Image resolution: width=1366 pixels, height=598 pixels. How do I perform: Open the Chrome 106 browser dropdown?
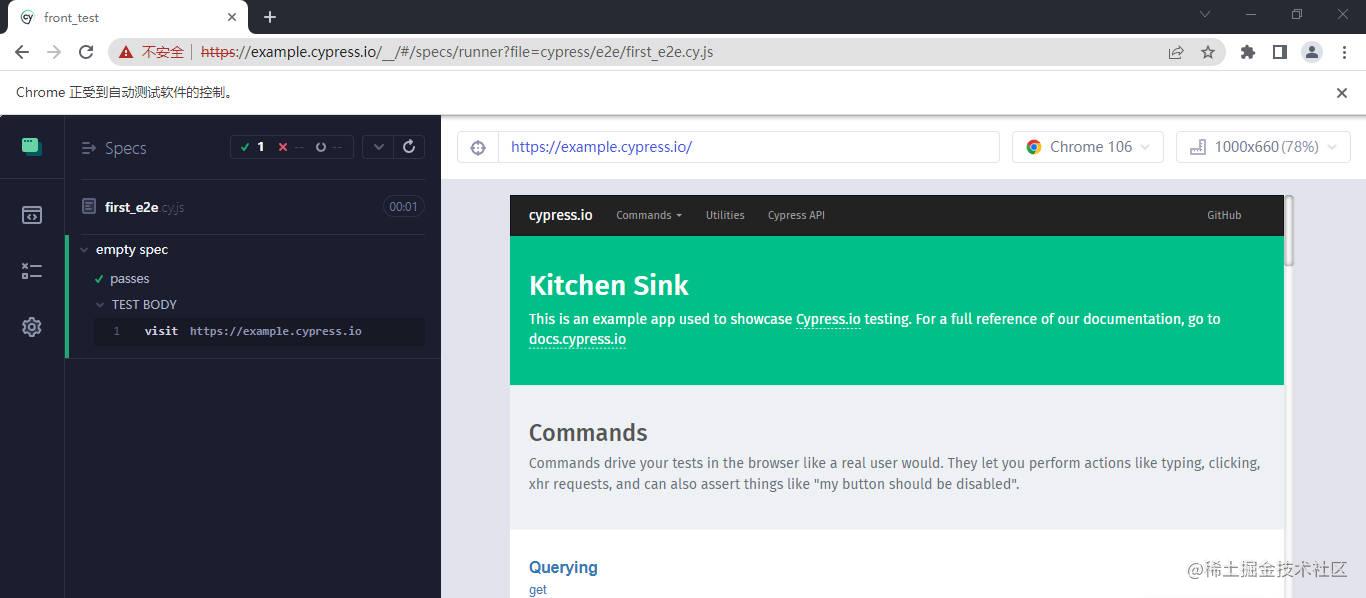tap(1088, 147)
